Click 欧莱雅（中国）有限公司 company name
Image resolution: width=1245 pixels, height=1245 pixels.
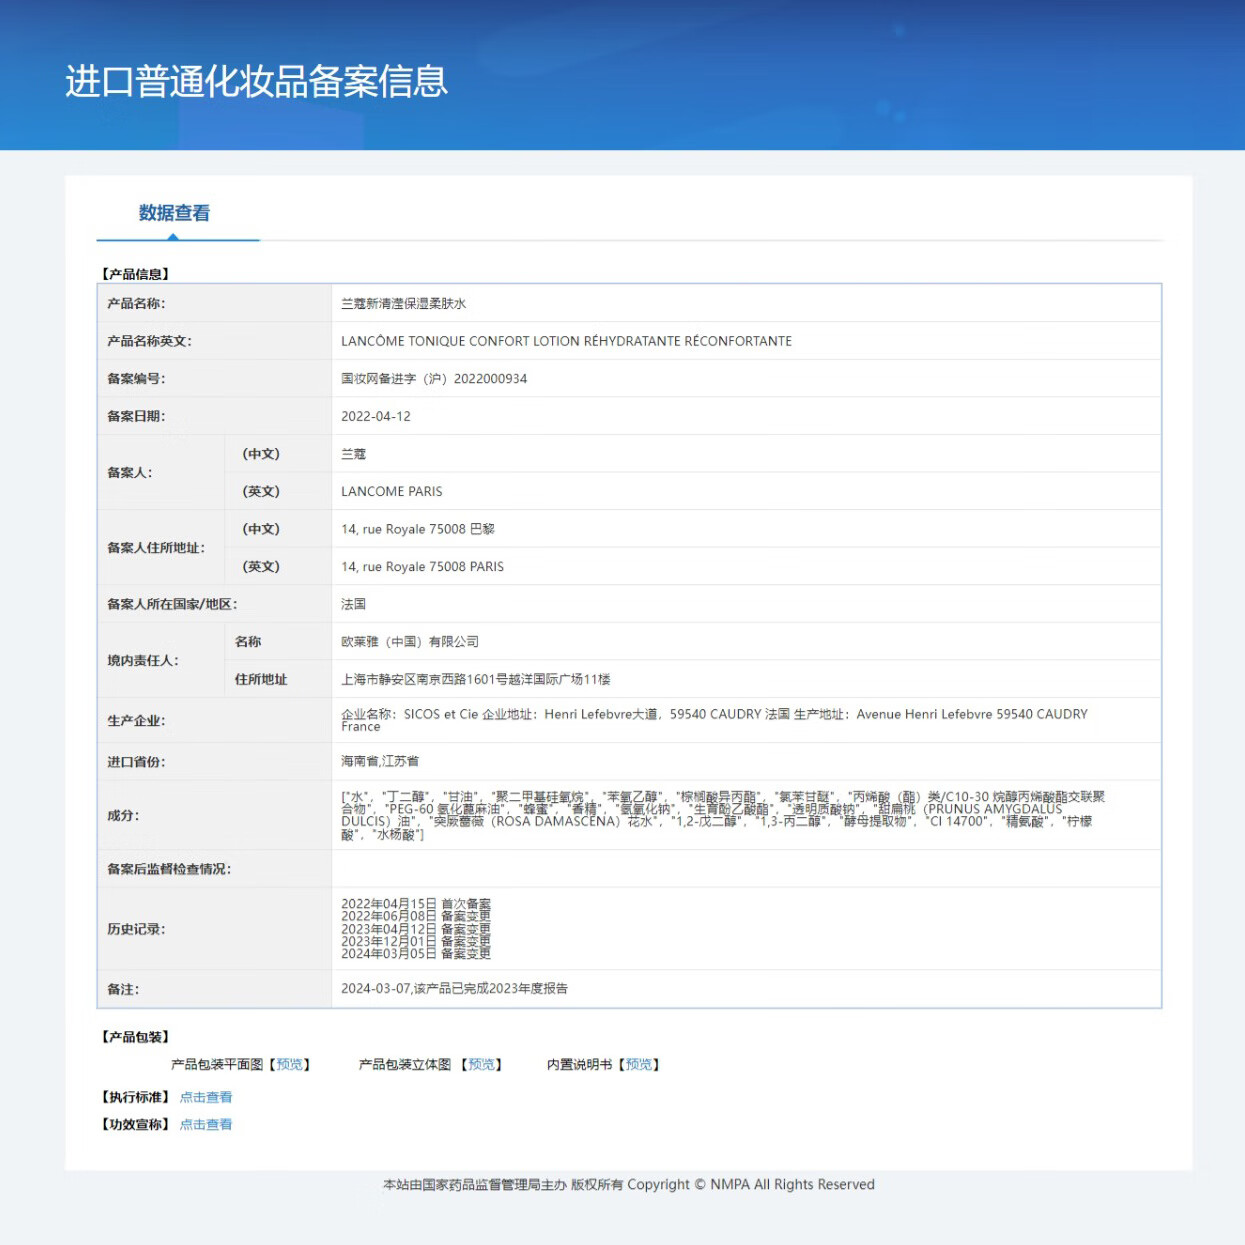point(410,642)
